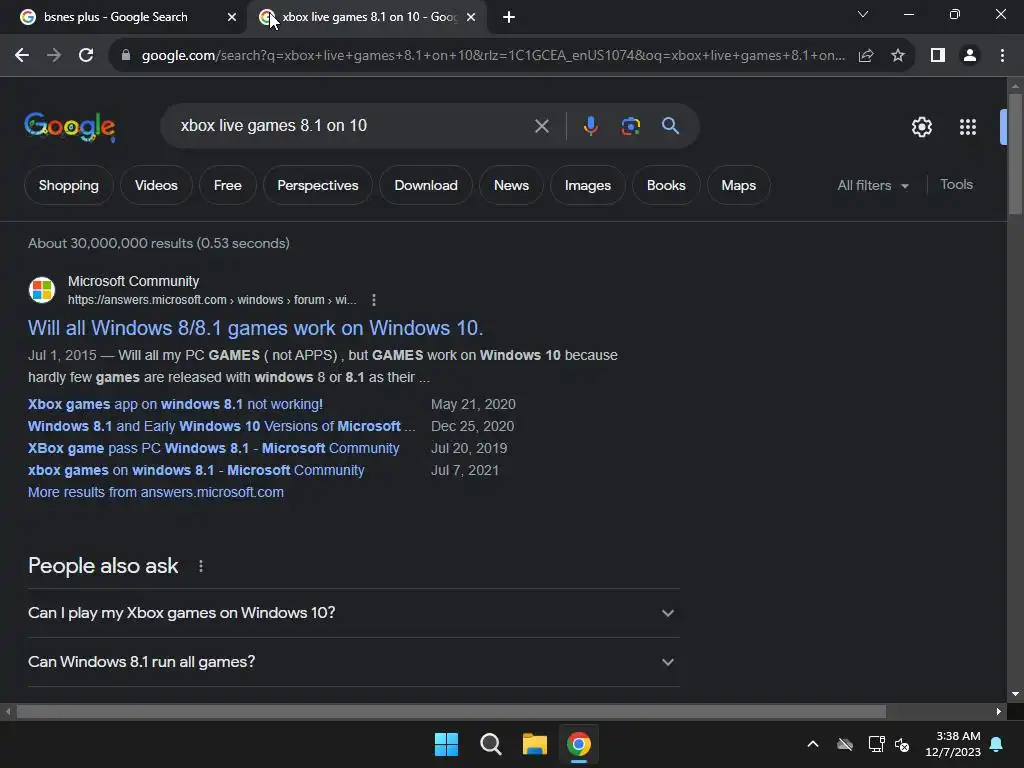
Task: Select the Download filter chip
Action: (x=426, y=185)
